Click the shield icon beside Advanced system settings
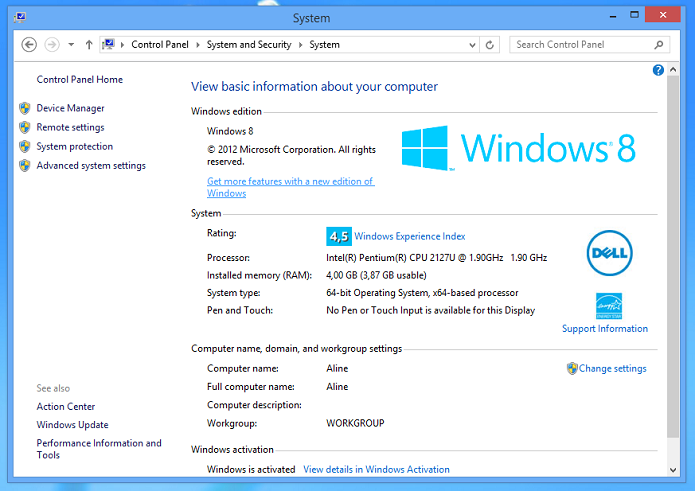The height and width of the screenshot is (491, 695). coord(25,166)
